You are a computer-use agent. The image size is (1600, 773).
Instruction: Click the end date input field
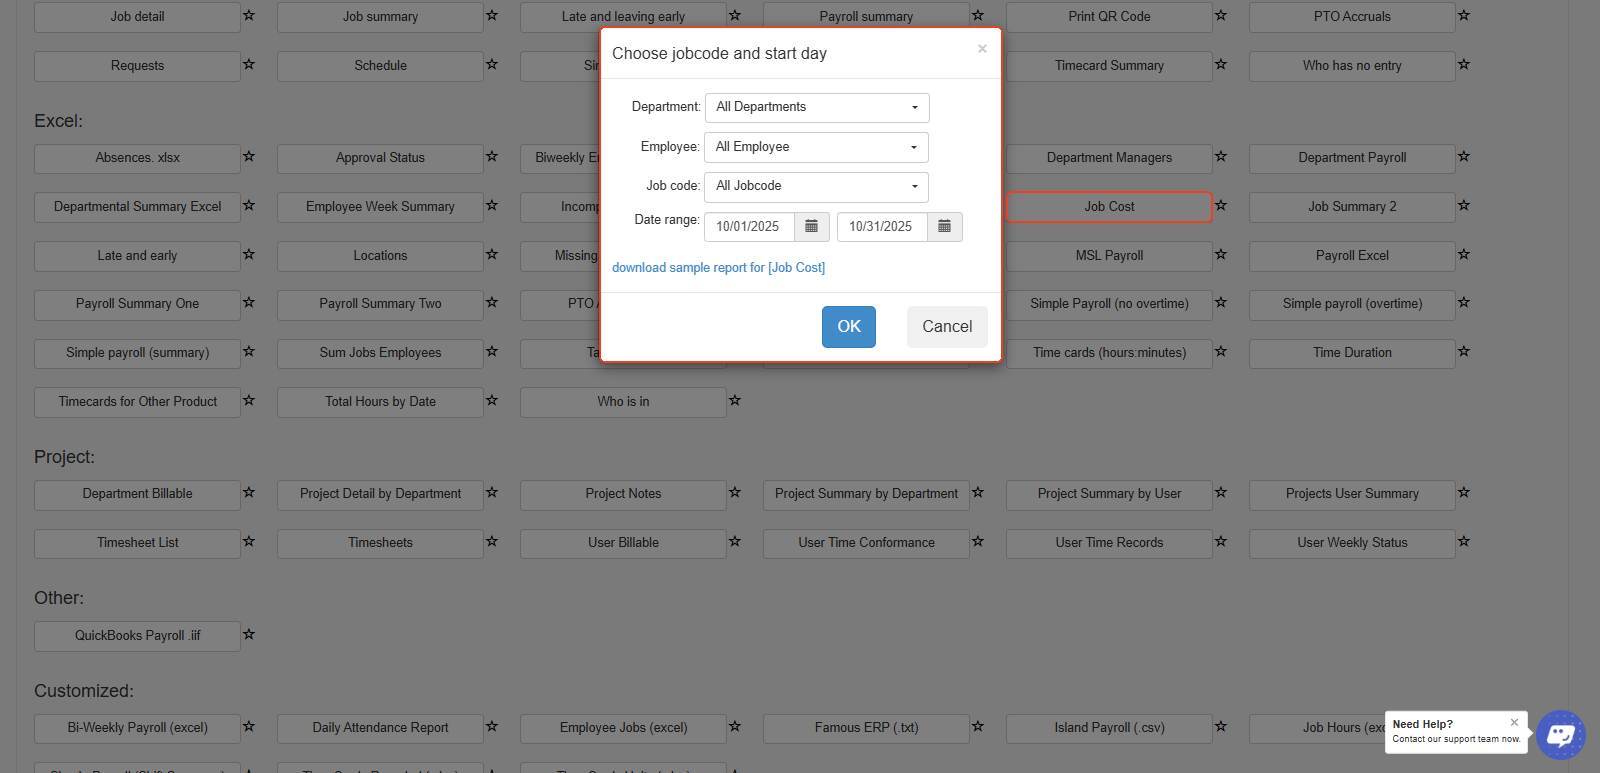882,227
